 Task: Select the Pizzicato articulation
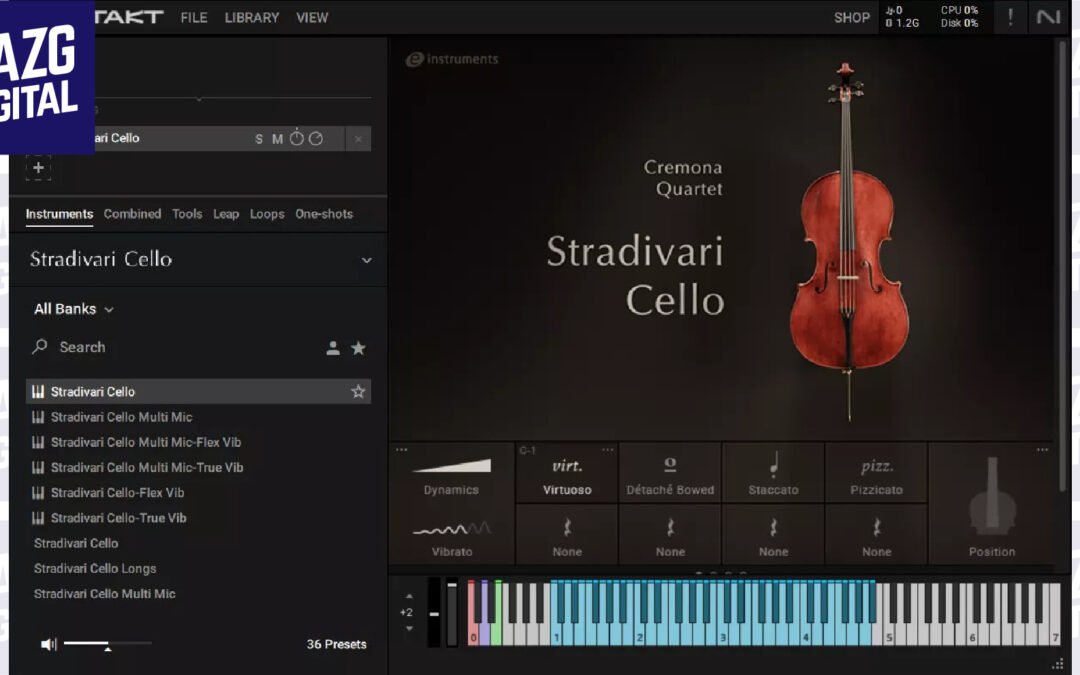pos(876,474)
